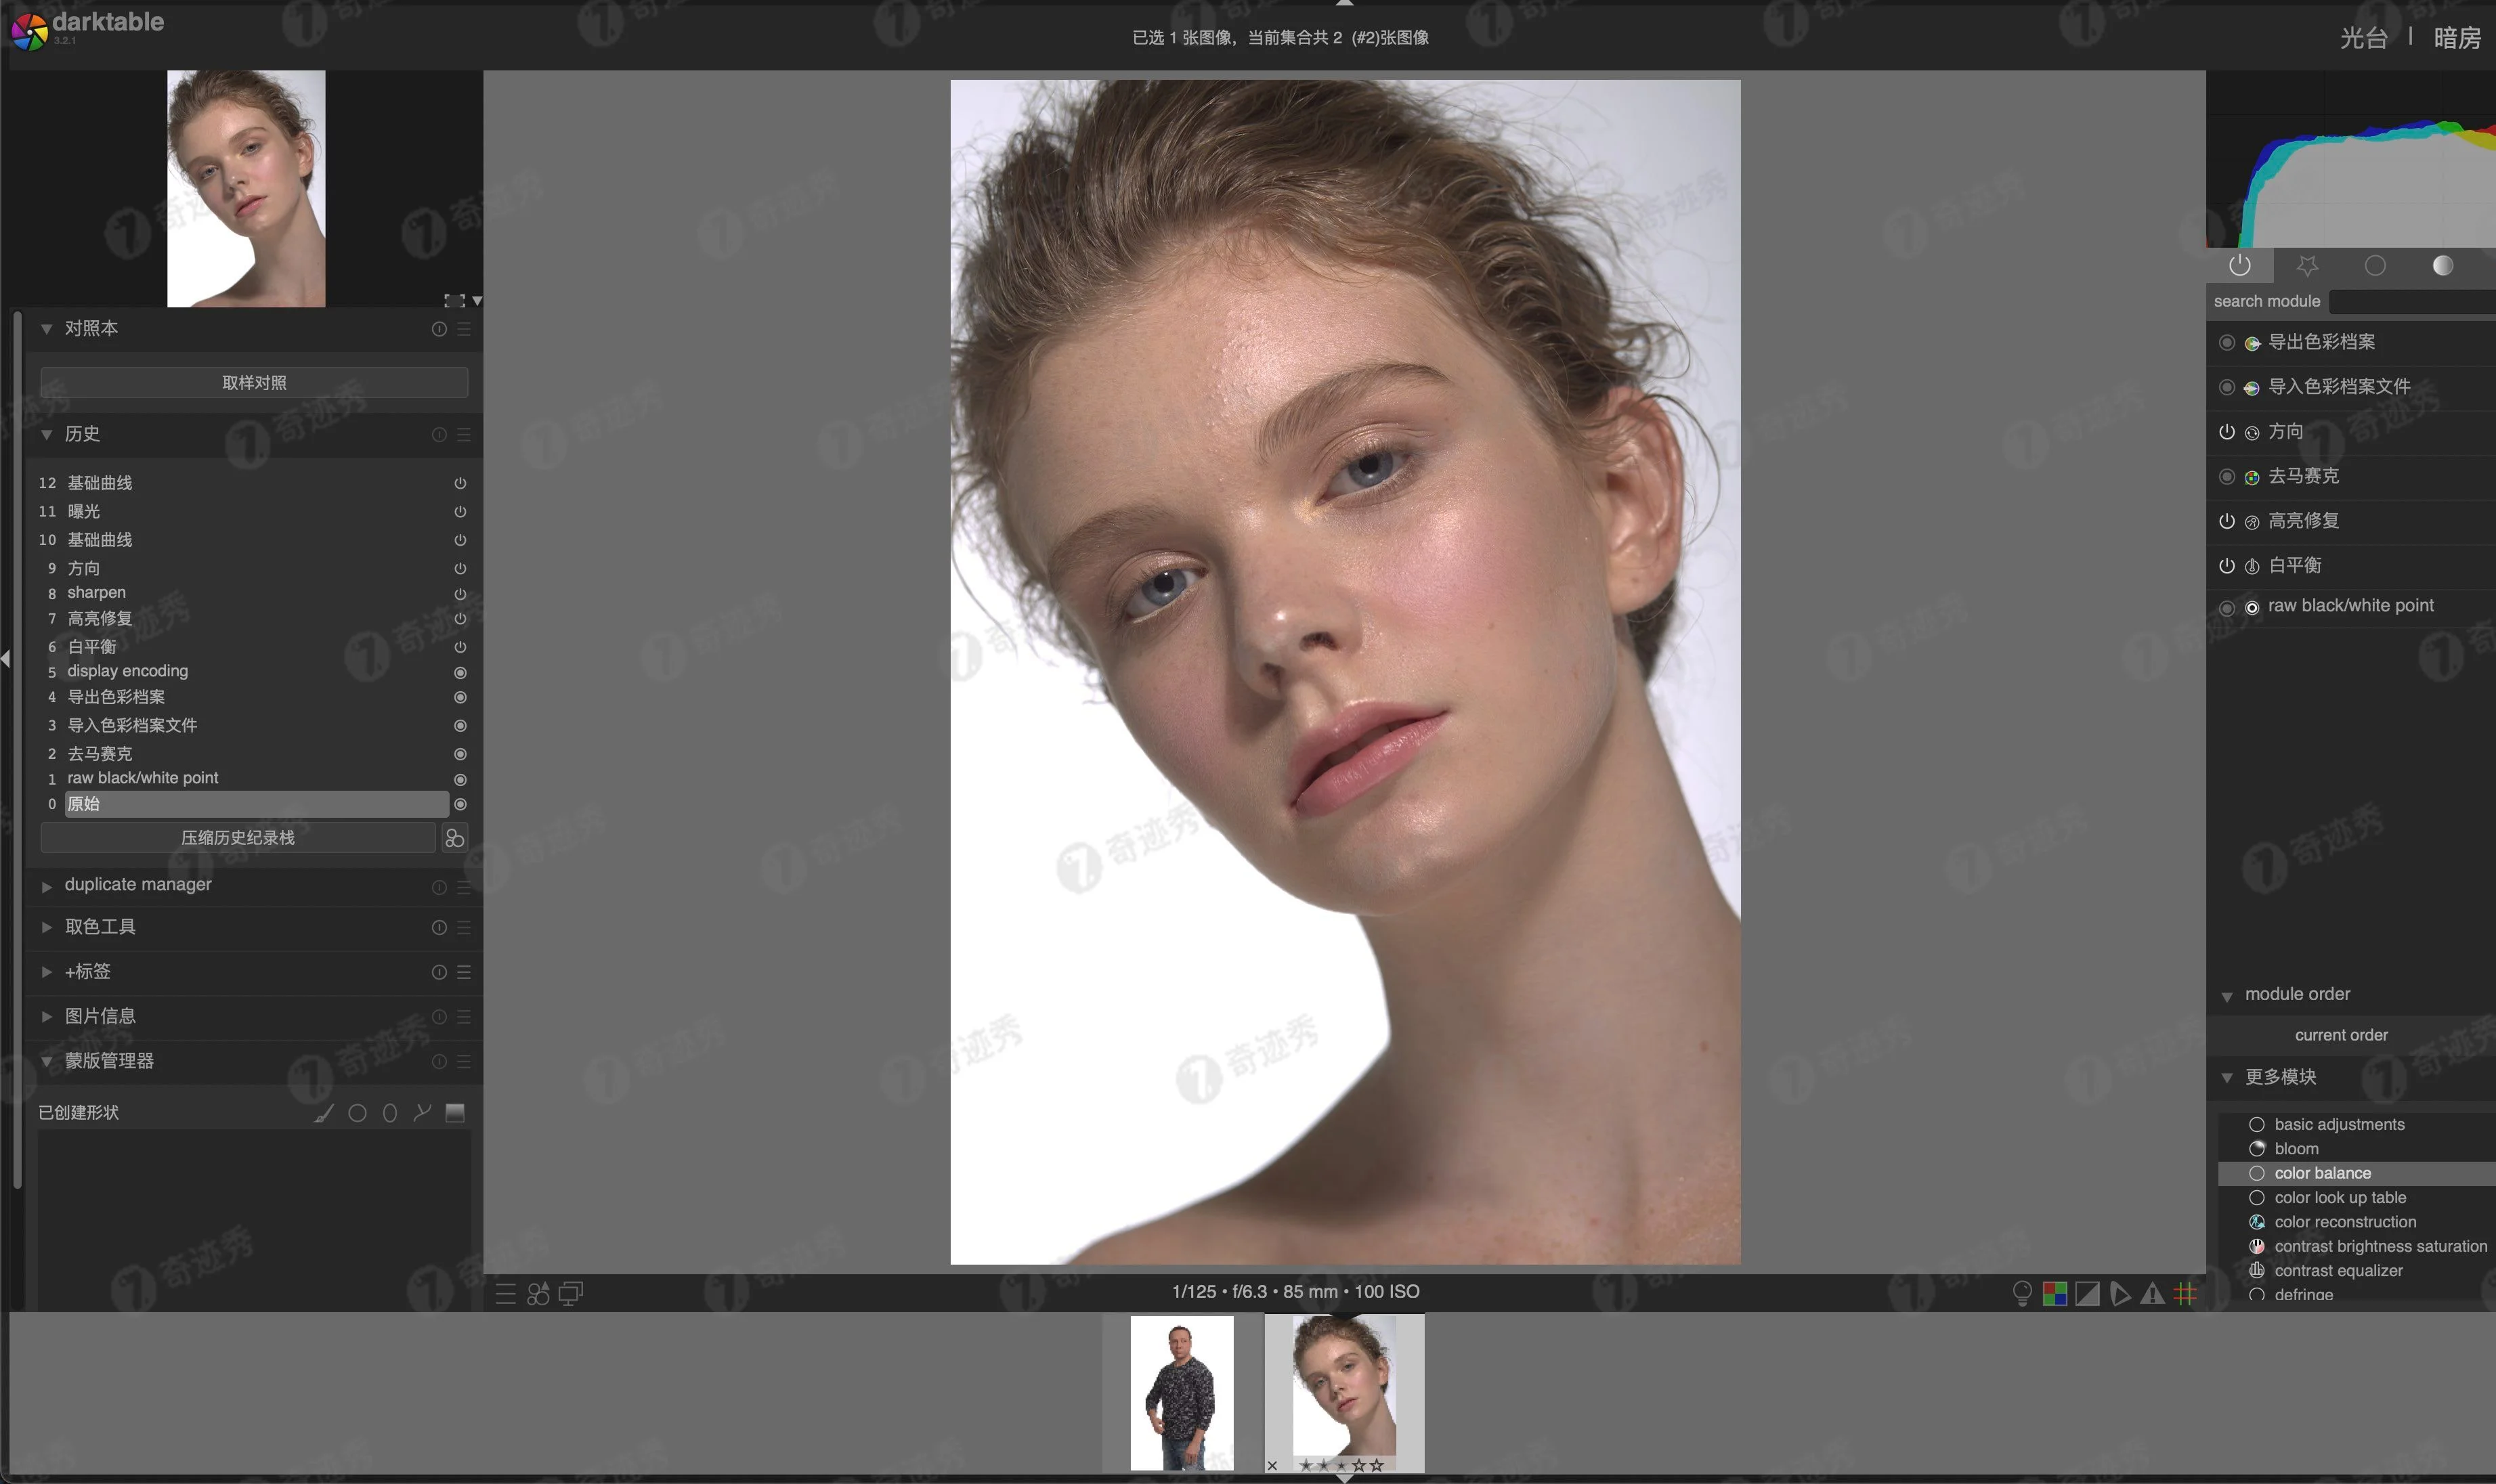Screen dimensions: 2496x1484
Task: Switch to the 光台 view
Action: [x=2365, y=37]
